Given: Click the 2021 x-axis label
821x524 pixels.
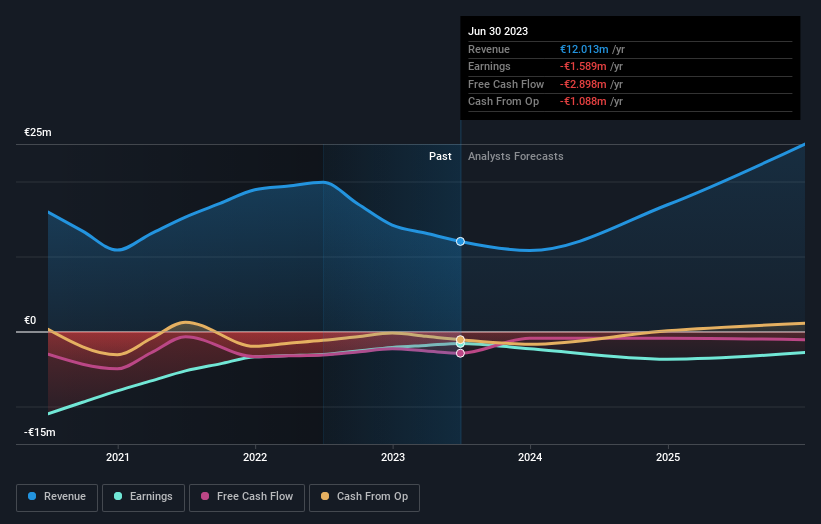Looking at the screenshot, I should (x=118, y=458).
